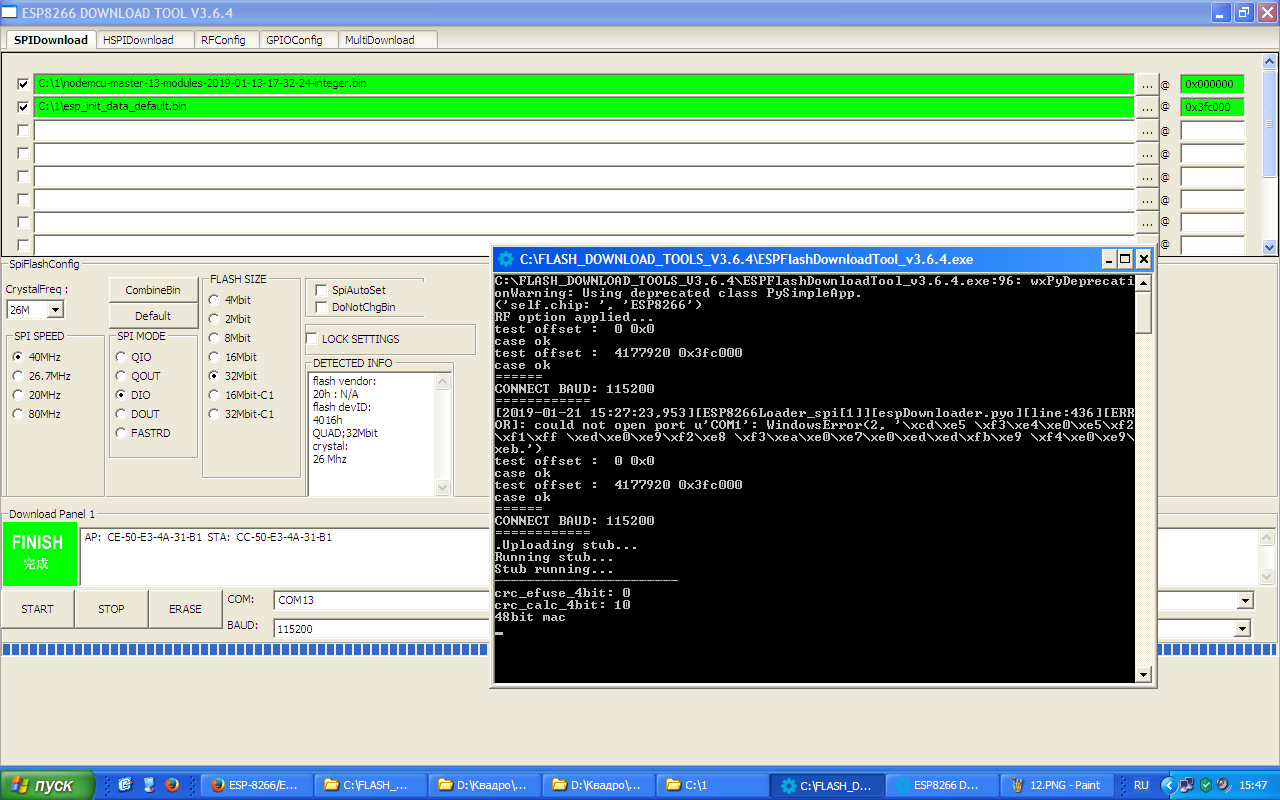
Task: Click the green shield icon in system tray
Action: point(1206,785)
